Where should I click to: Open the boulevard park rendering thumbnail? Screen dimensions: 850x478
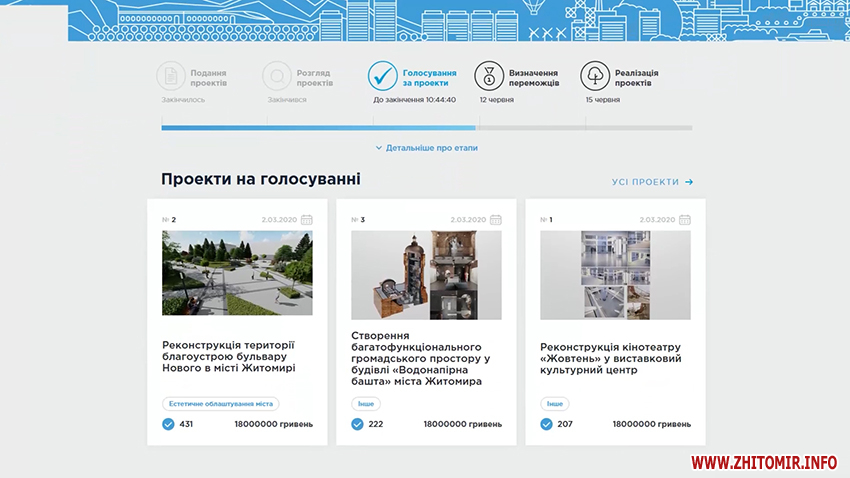pyautogui.click(x=237, y=273)
